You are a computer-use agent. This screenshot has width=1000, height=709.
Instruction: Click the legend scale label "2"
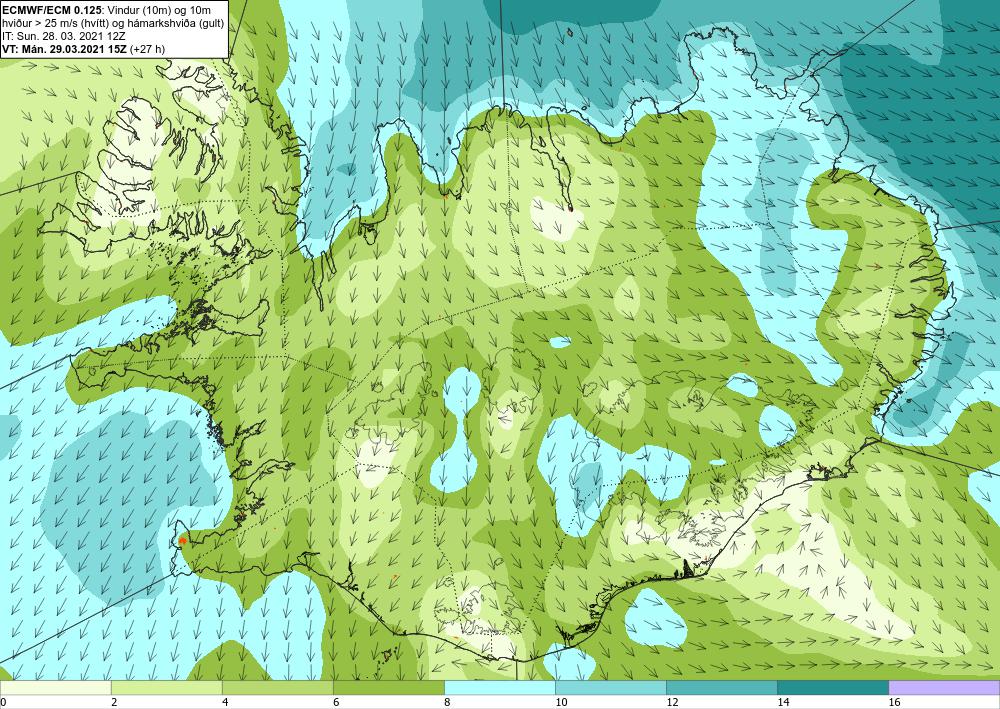click(x=115, y=703)
